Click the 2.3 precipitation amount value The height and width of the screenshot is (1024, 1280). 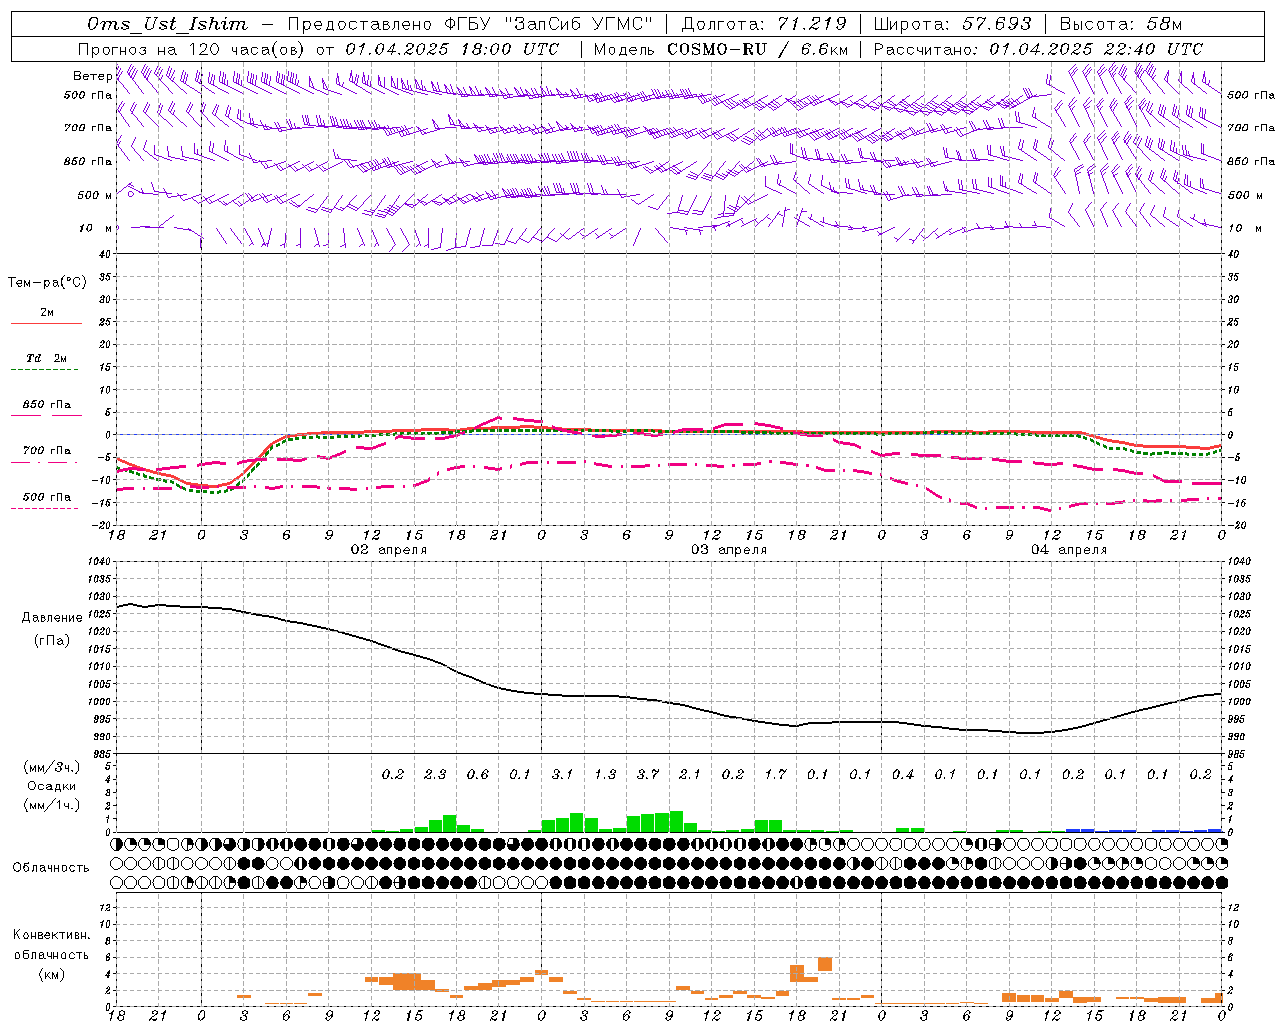(x=435, y=774)
